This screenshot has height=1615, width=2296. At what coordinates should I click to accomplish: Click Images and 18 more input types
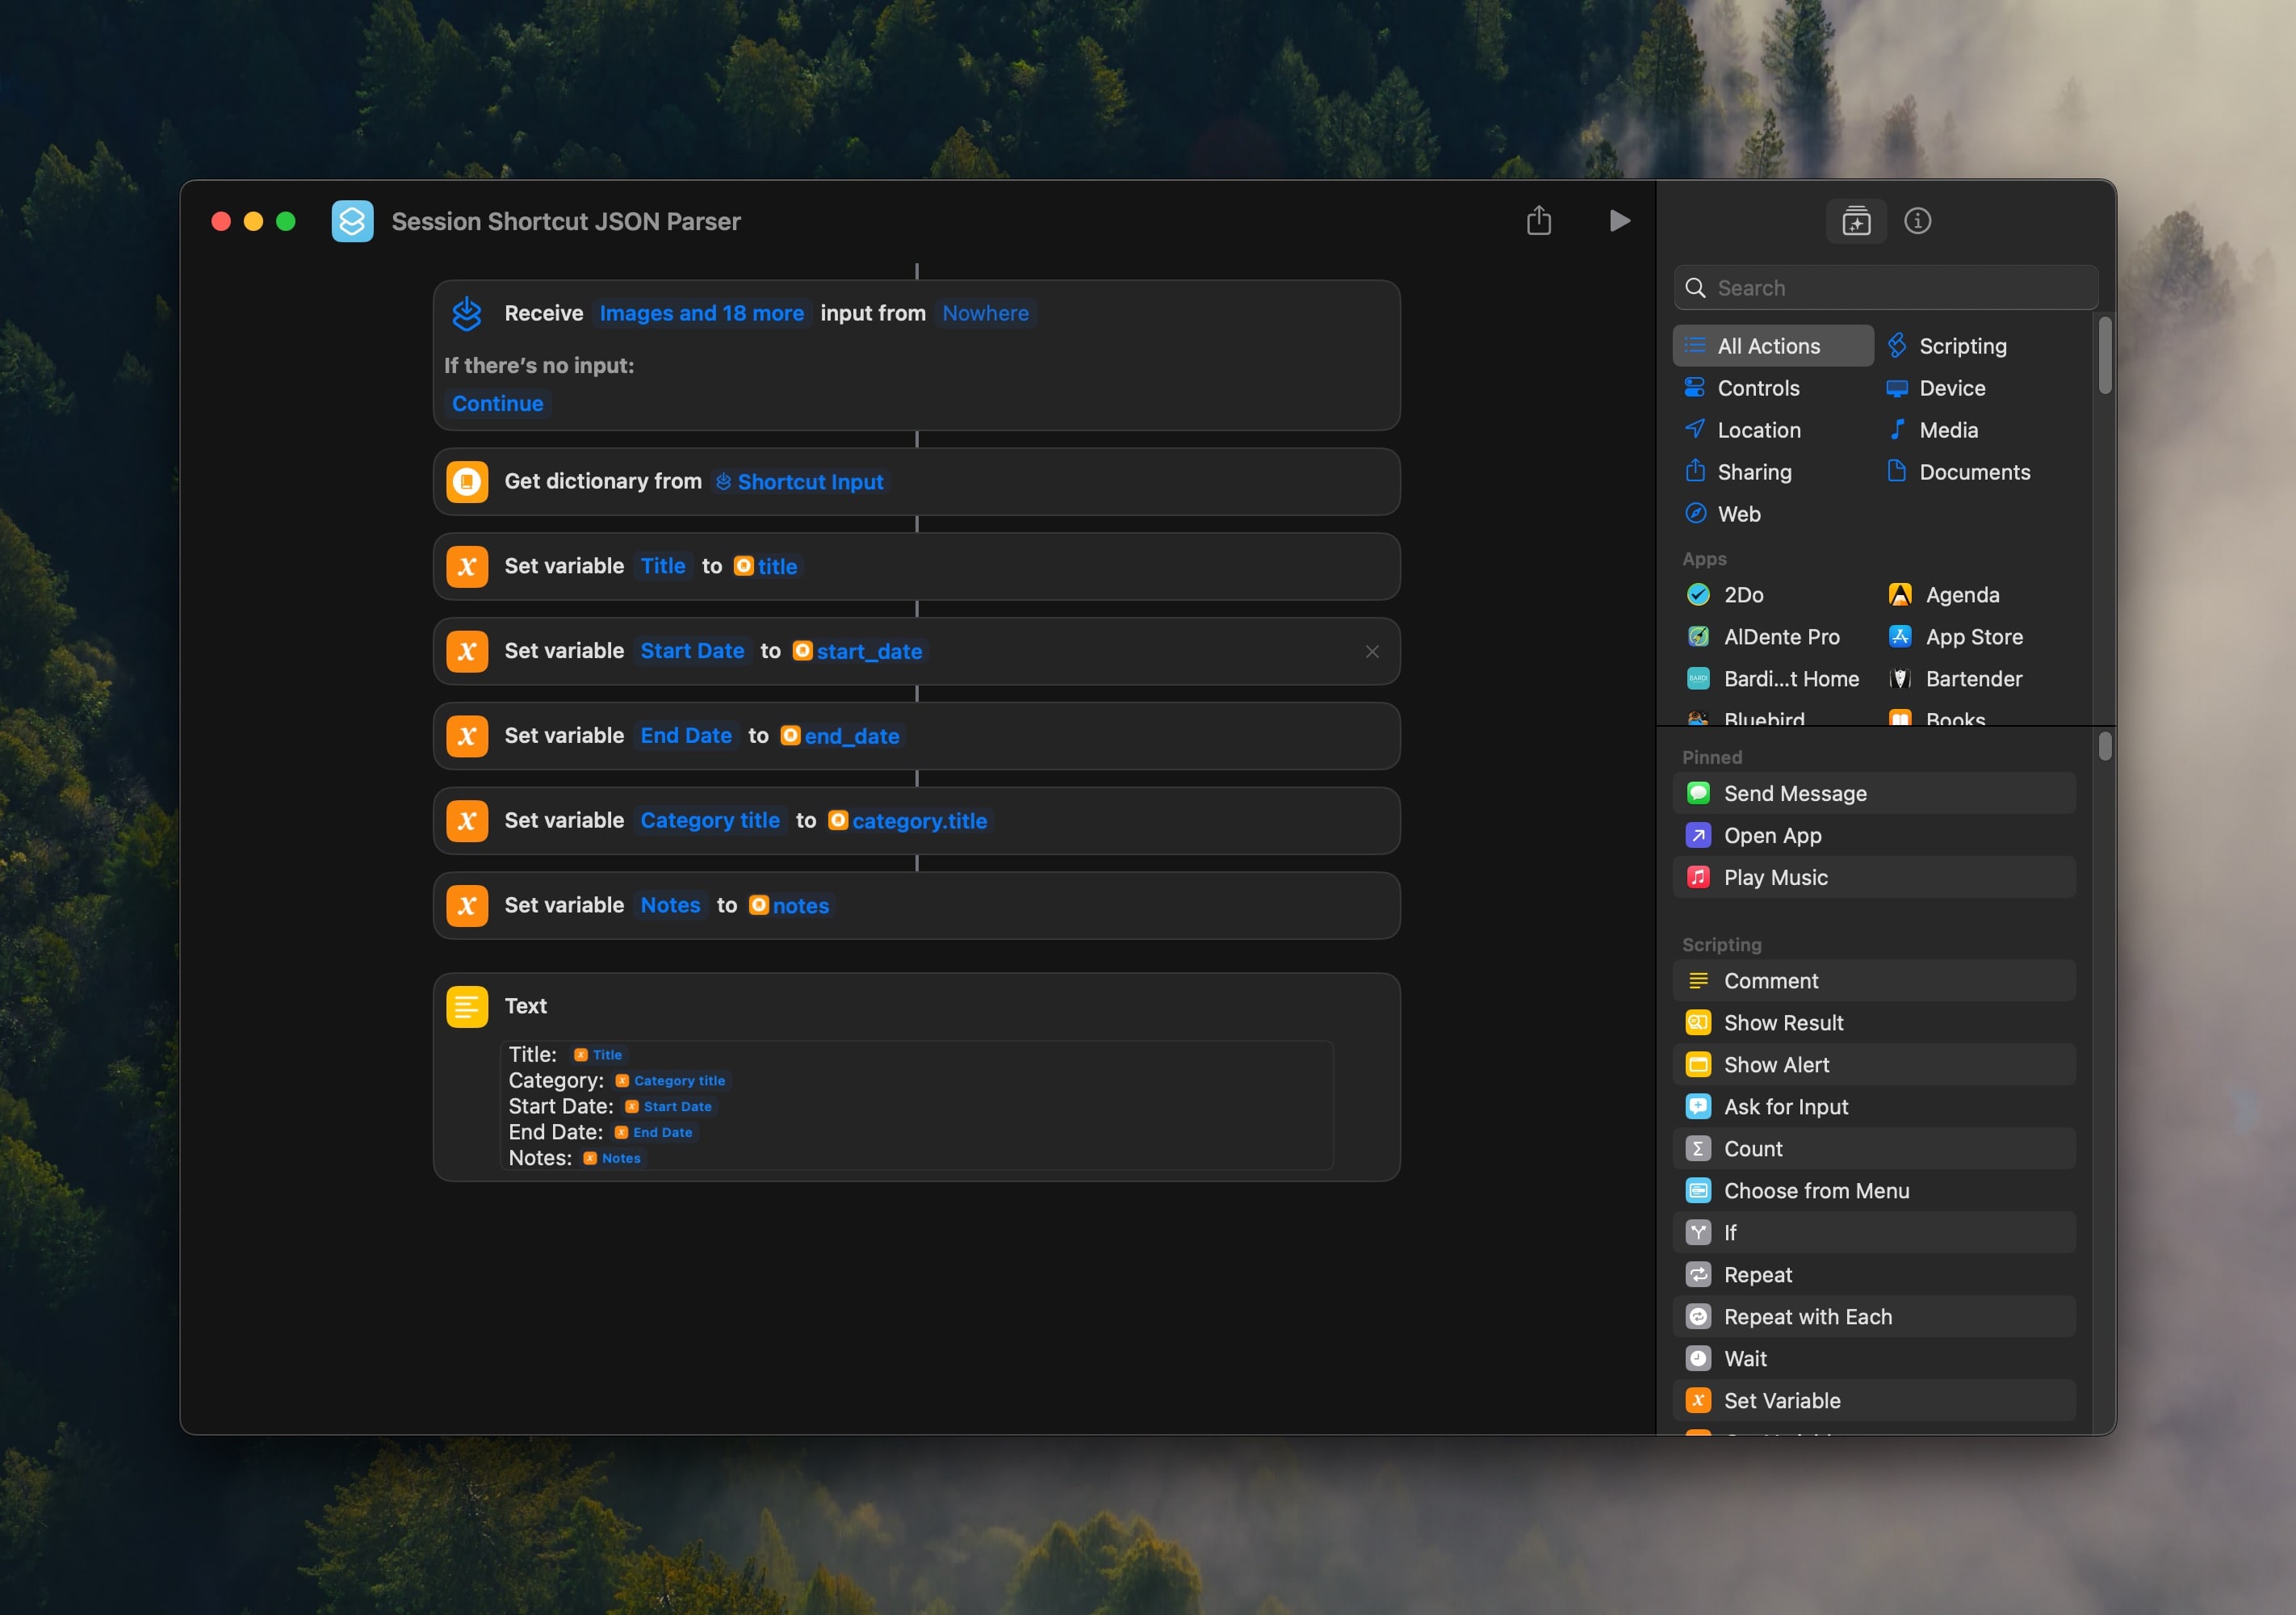[x=701, y=311]
